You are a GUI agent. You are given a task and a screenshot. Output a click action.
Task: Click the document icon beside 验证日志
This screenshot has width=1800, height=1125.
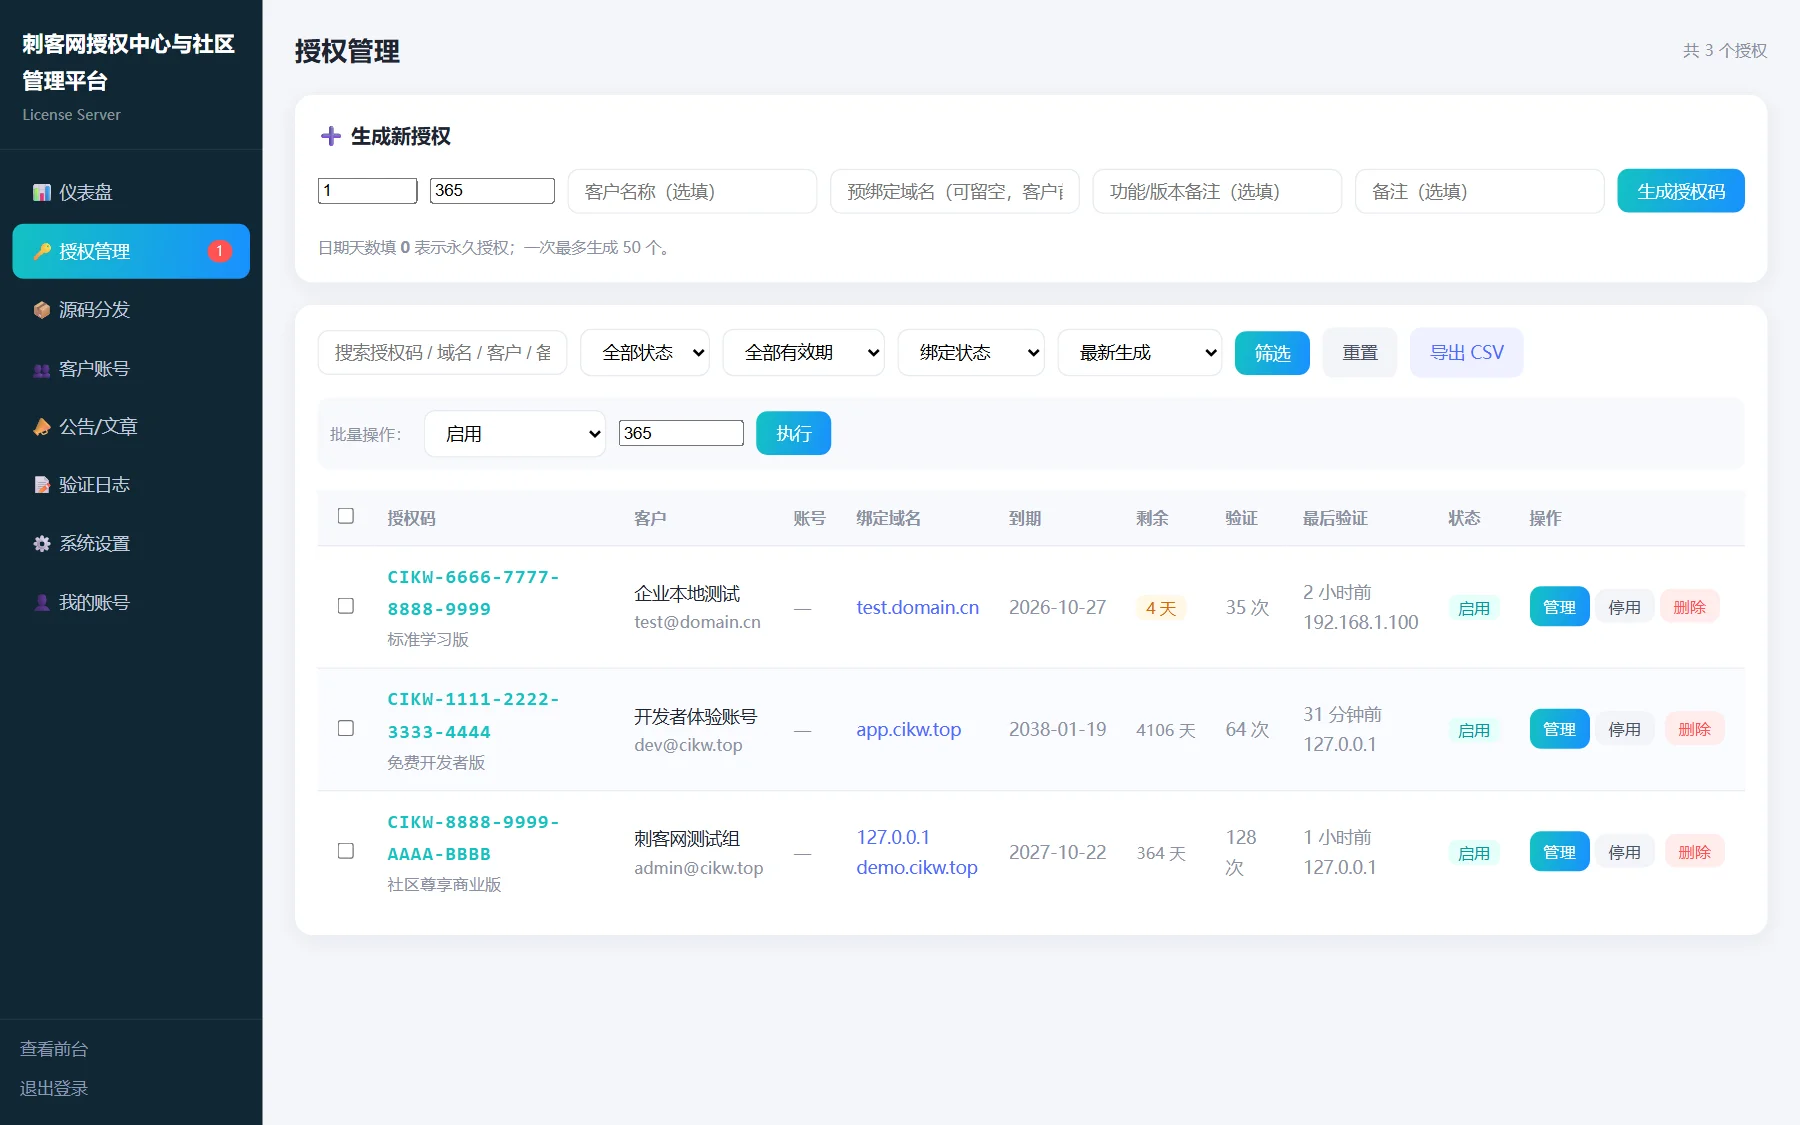41,485
